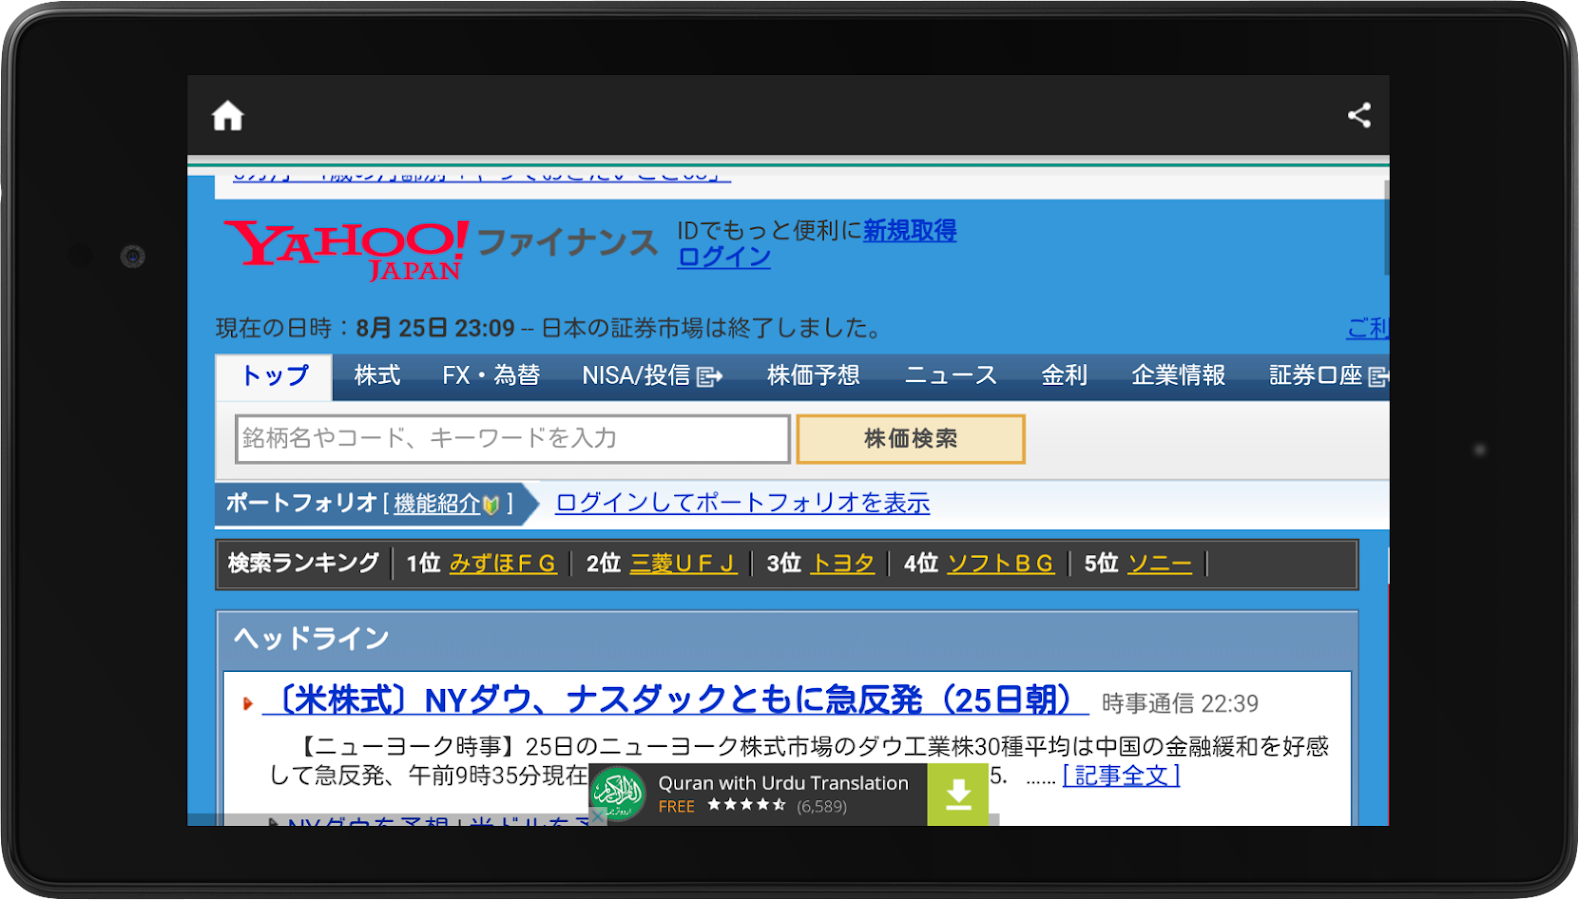Click the Quran with Urdu Translation ad title
The image size is (1579, 900).
point(783,783)
